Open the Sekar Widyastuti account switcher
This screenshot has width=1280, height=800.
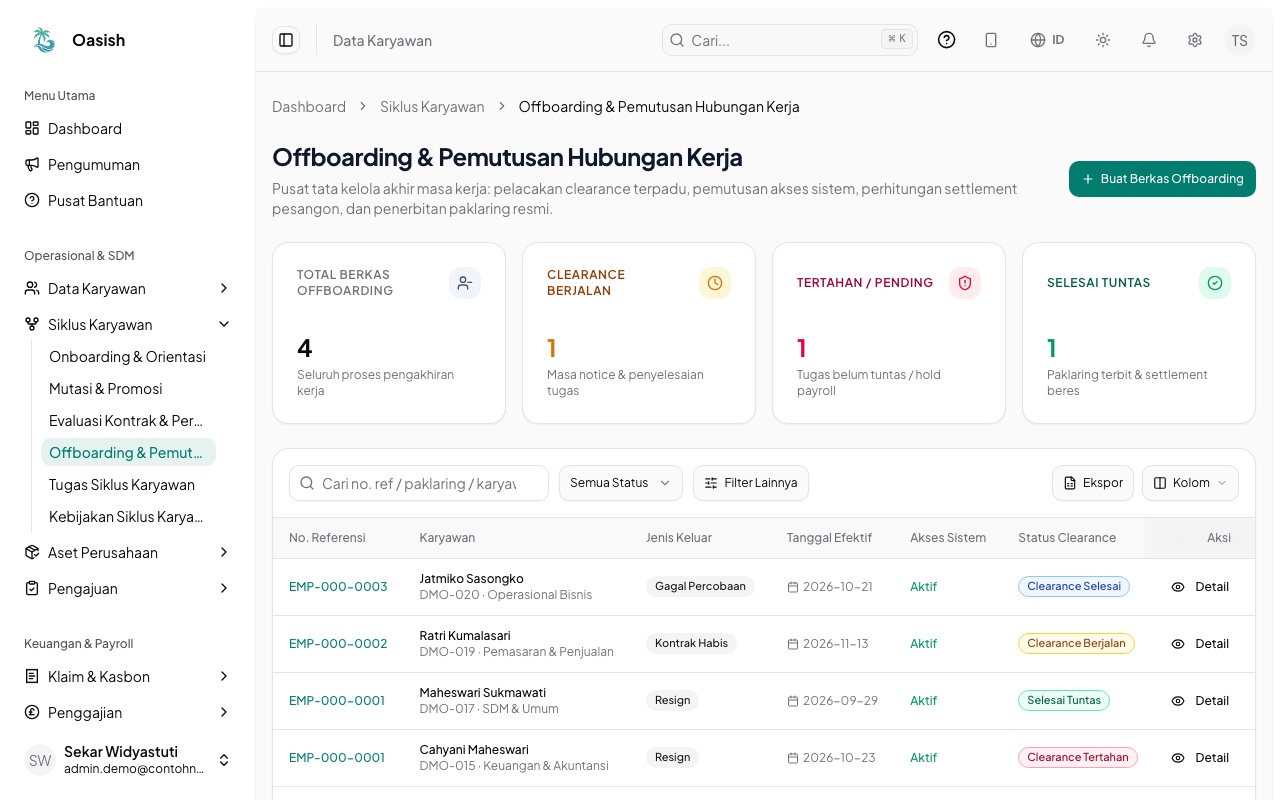[128, 760]
